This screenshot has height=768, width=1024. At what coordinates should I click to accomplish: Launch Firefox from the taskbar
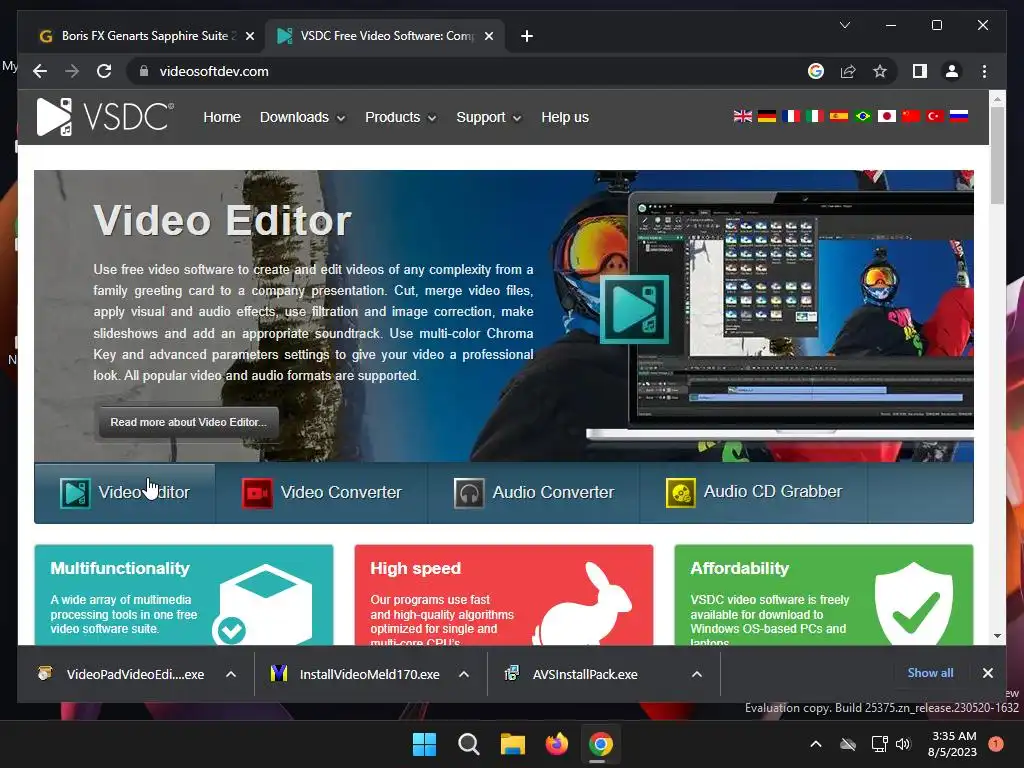click(556, 744)
